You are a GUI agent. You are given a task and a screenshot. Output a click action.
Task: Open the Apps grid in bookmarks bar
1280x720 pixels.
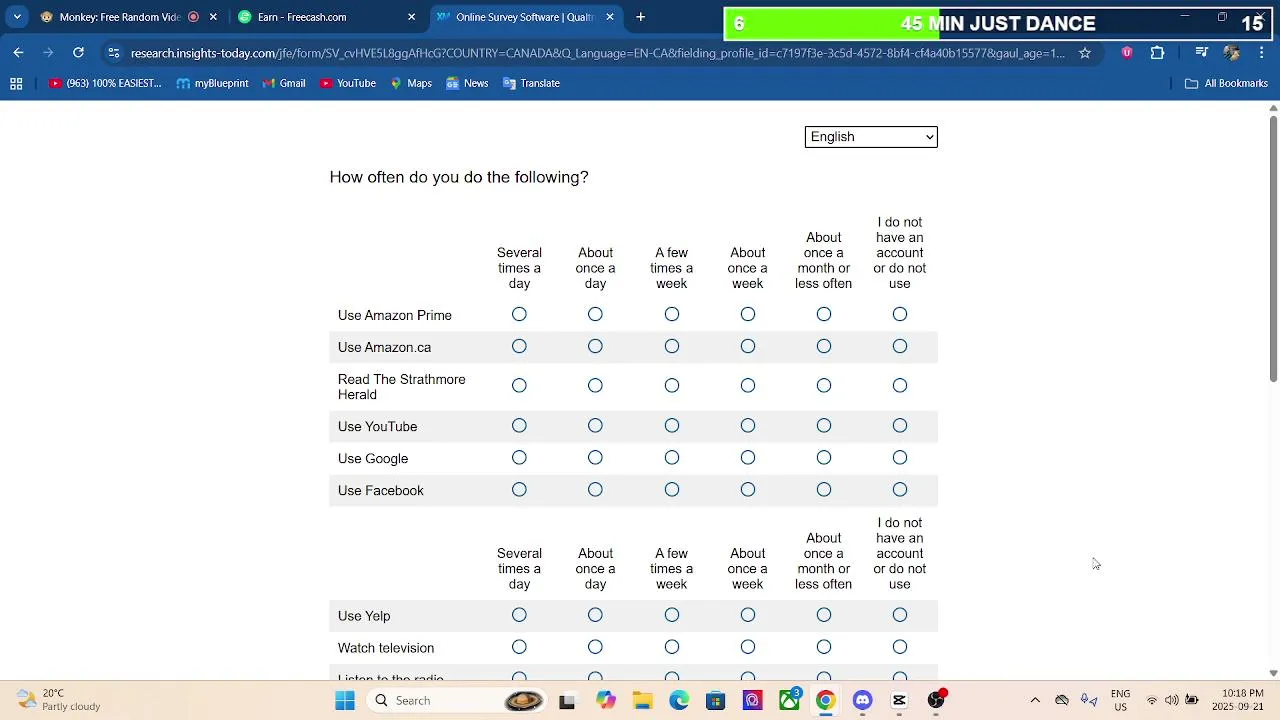16,84
